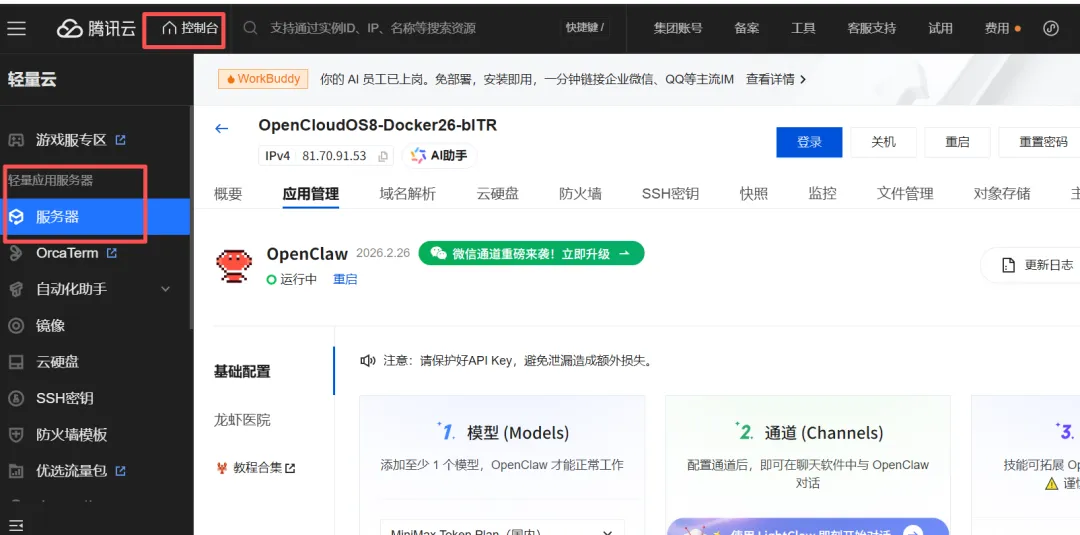Open the 工具 menu
Screen dimensions: 1080x535
point(803,28)
